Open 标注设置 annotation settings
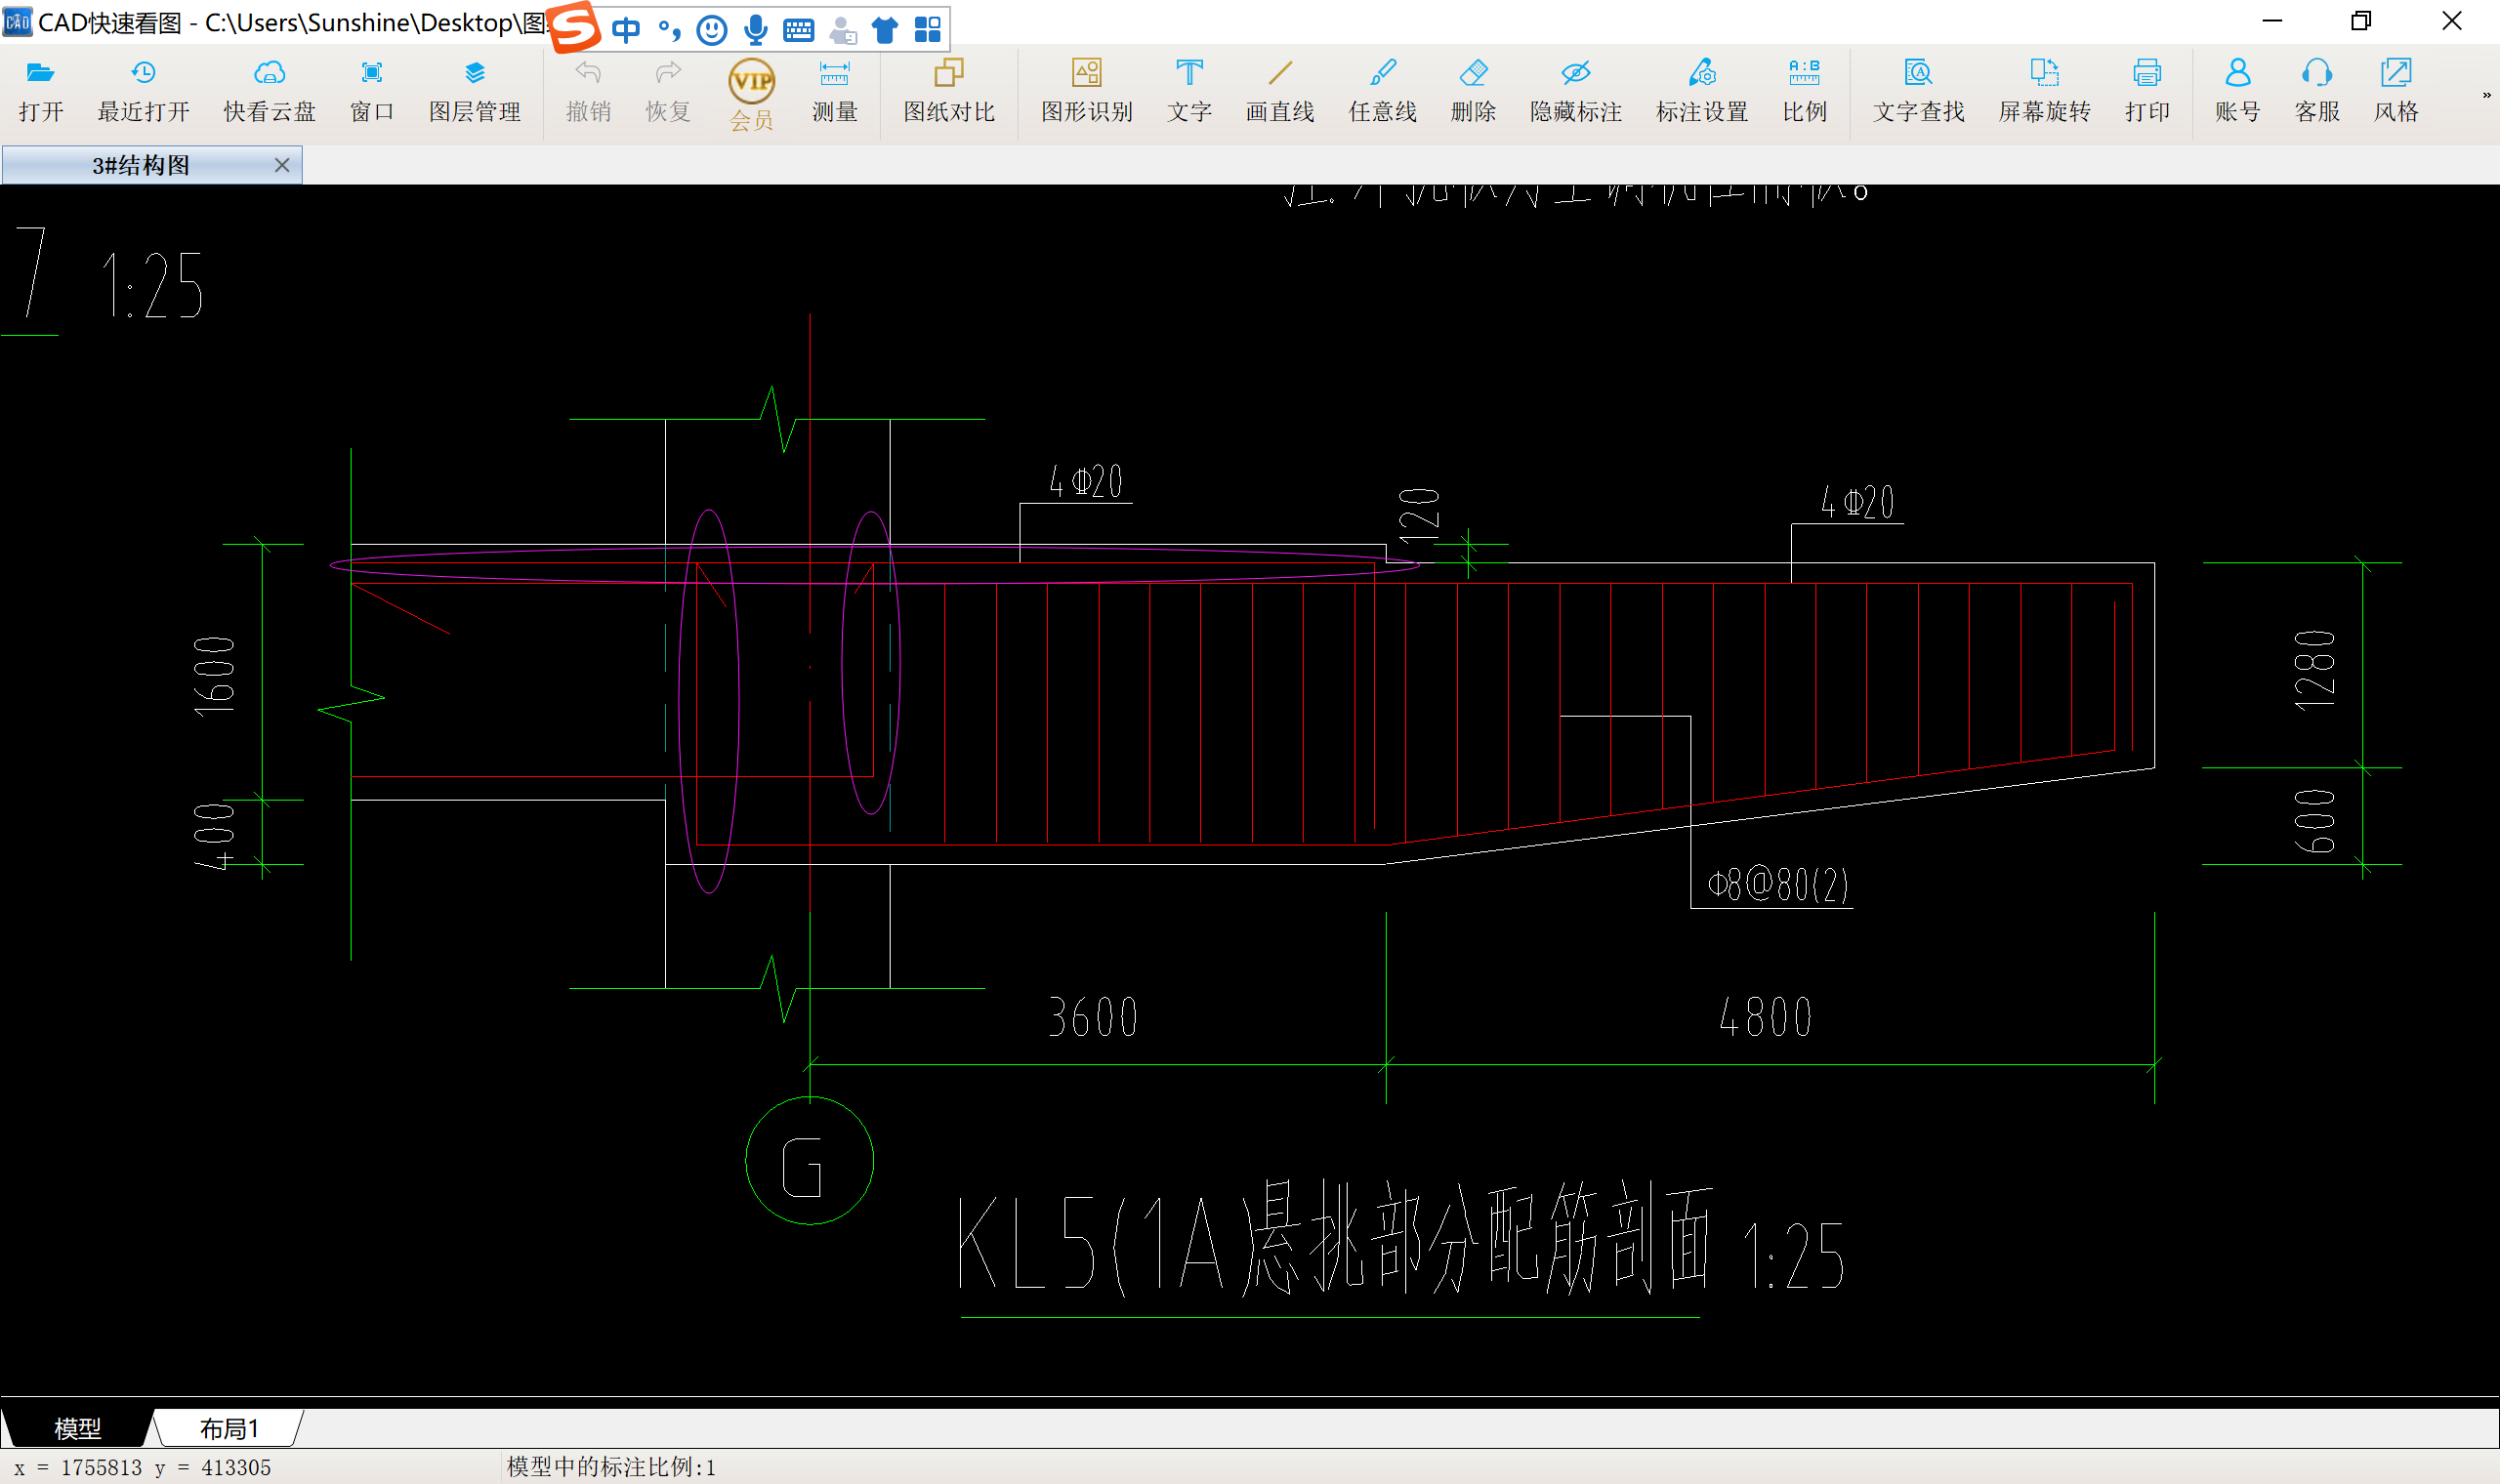The height and width of the screenshot is (1484, 2500). tap(1702, 92)
